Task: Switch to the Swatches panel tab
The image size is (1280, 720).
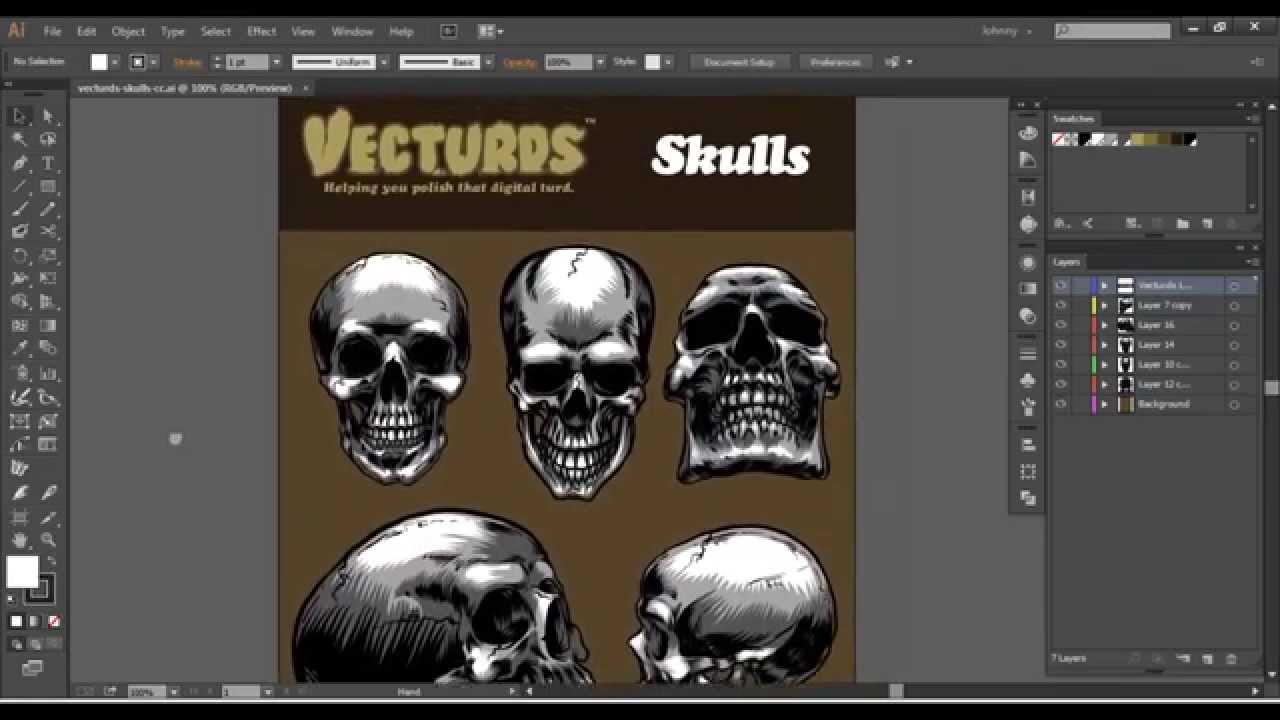Action: pos(1073,119)
